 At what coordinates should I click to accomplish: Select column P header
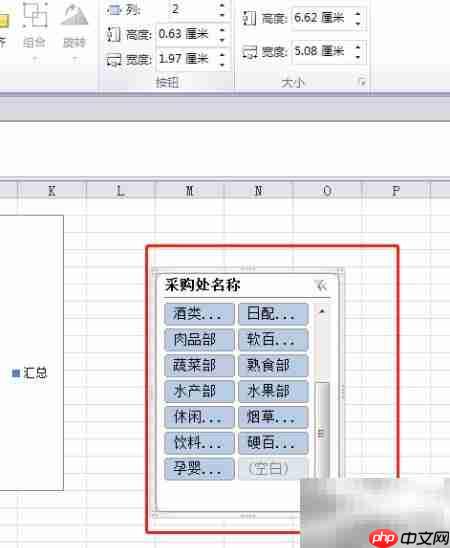click(396, 191)
